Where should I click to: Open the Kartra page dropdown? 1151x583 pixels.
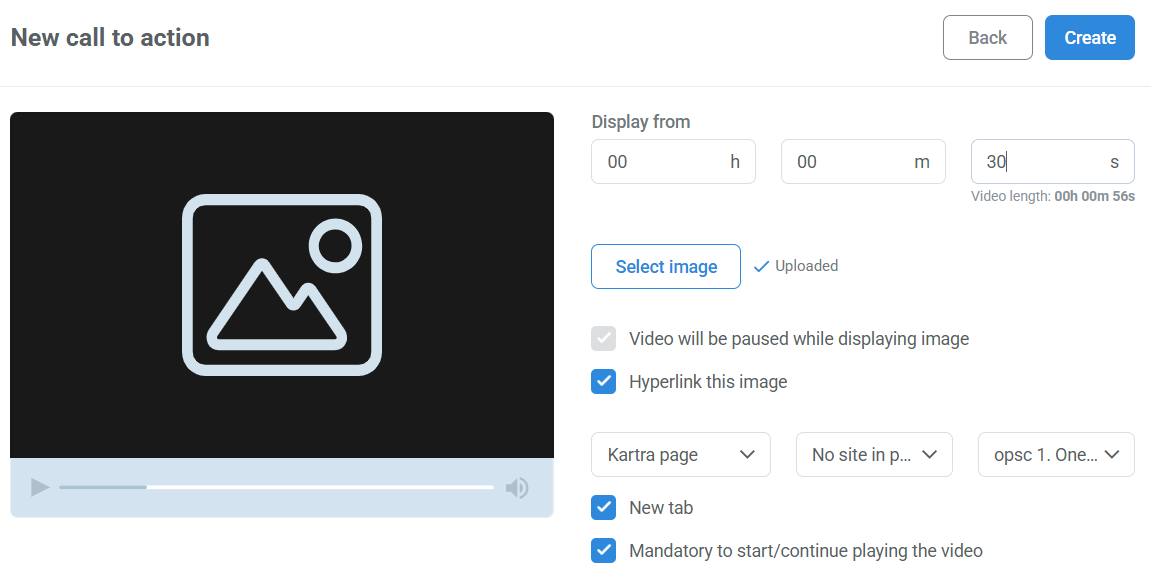tap(680, 454)
